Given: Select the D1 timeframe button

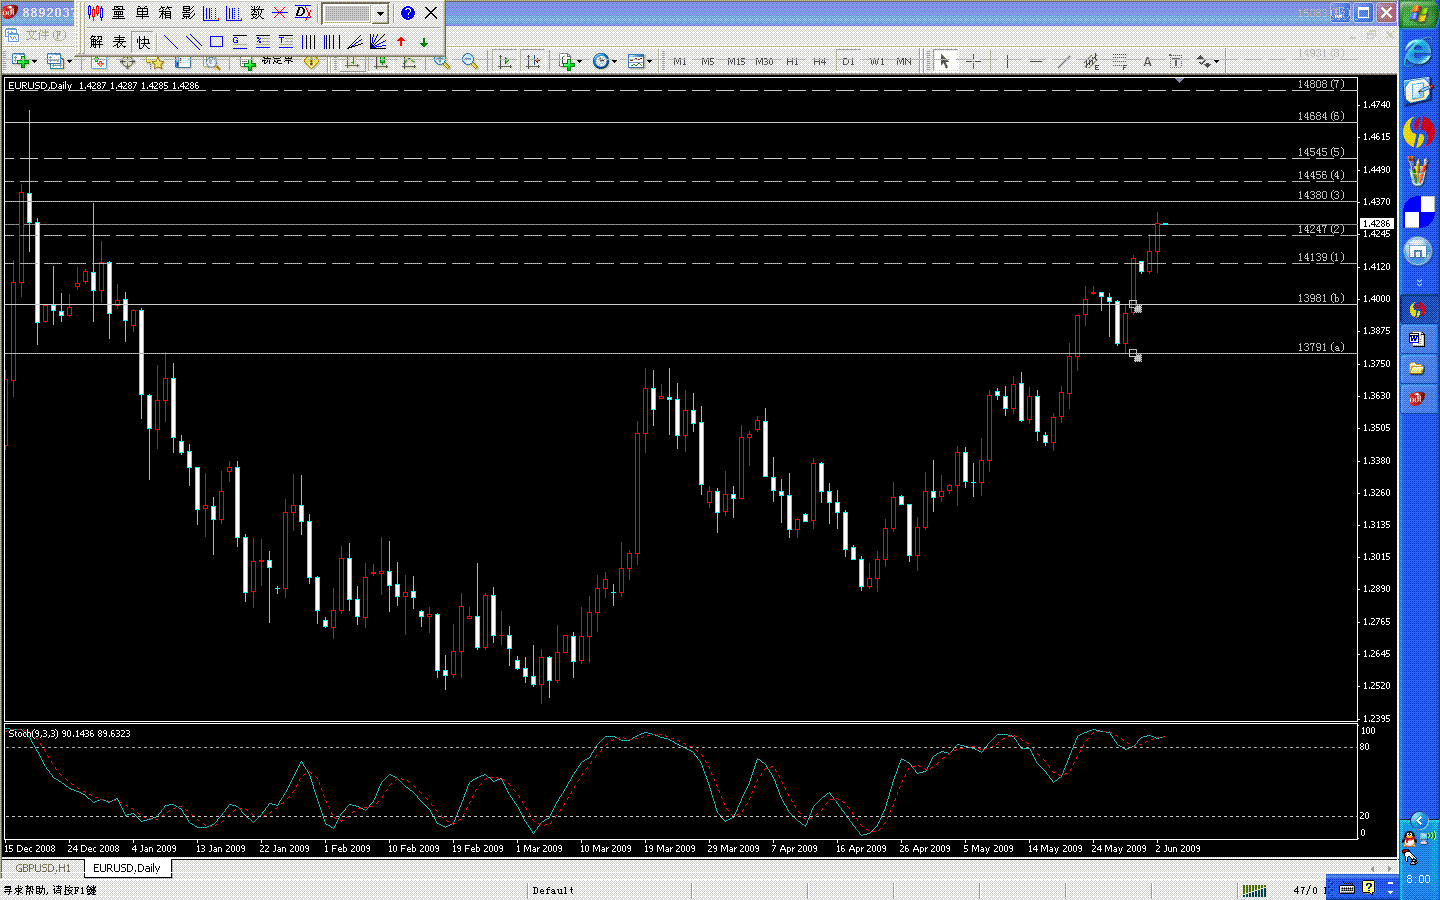Looking at the screenshot, I should (x=848, y=62).
